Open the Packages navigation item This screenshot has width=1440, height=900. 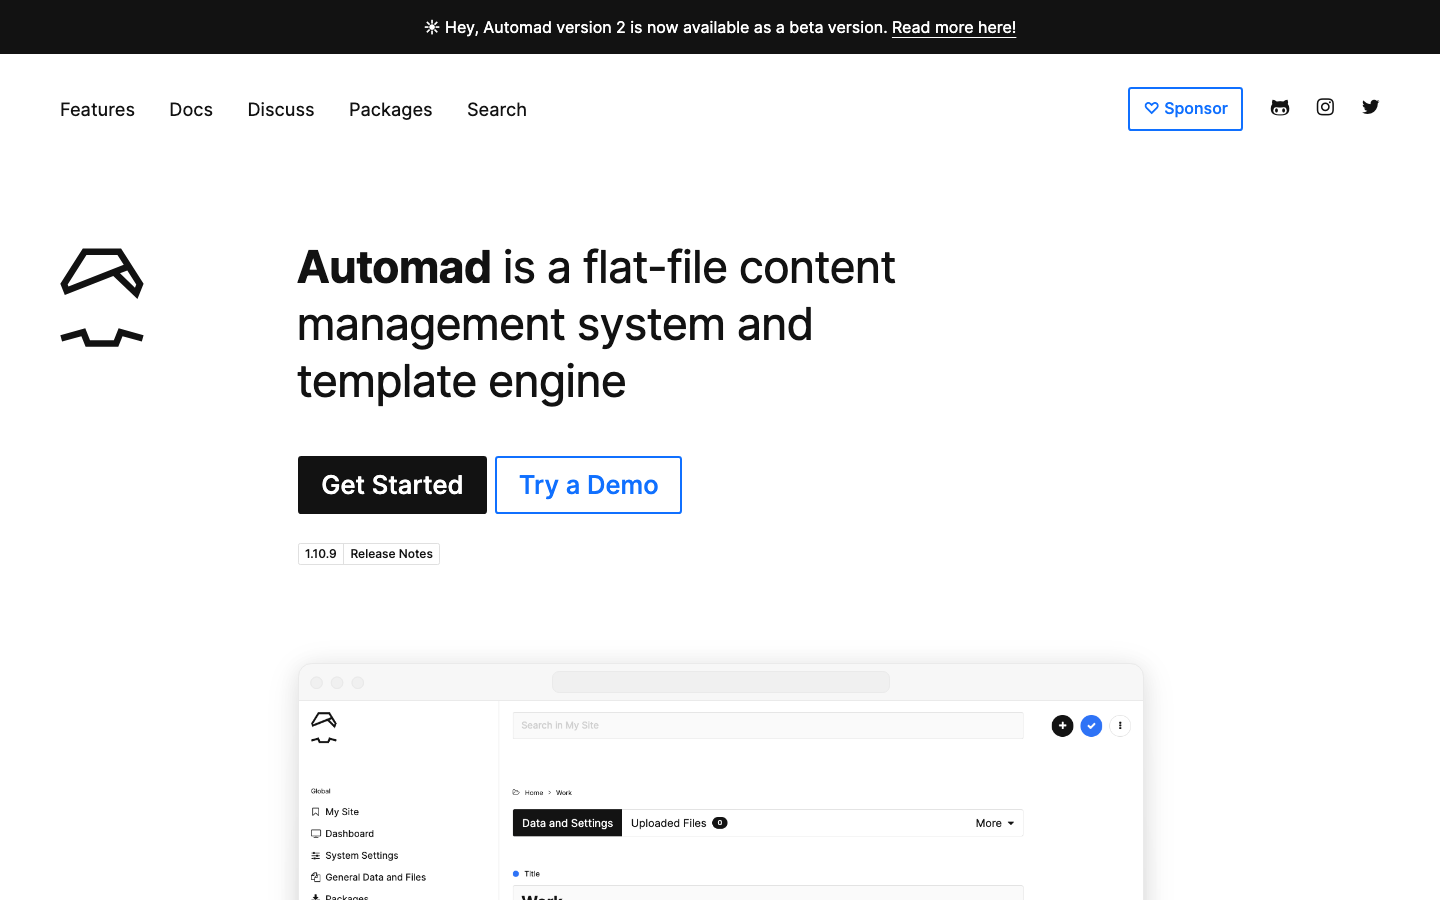pyautogui.click(x=391, y=110)
